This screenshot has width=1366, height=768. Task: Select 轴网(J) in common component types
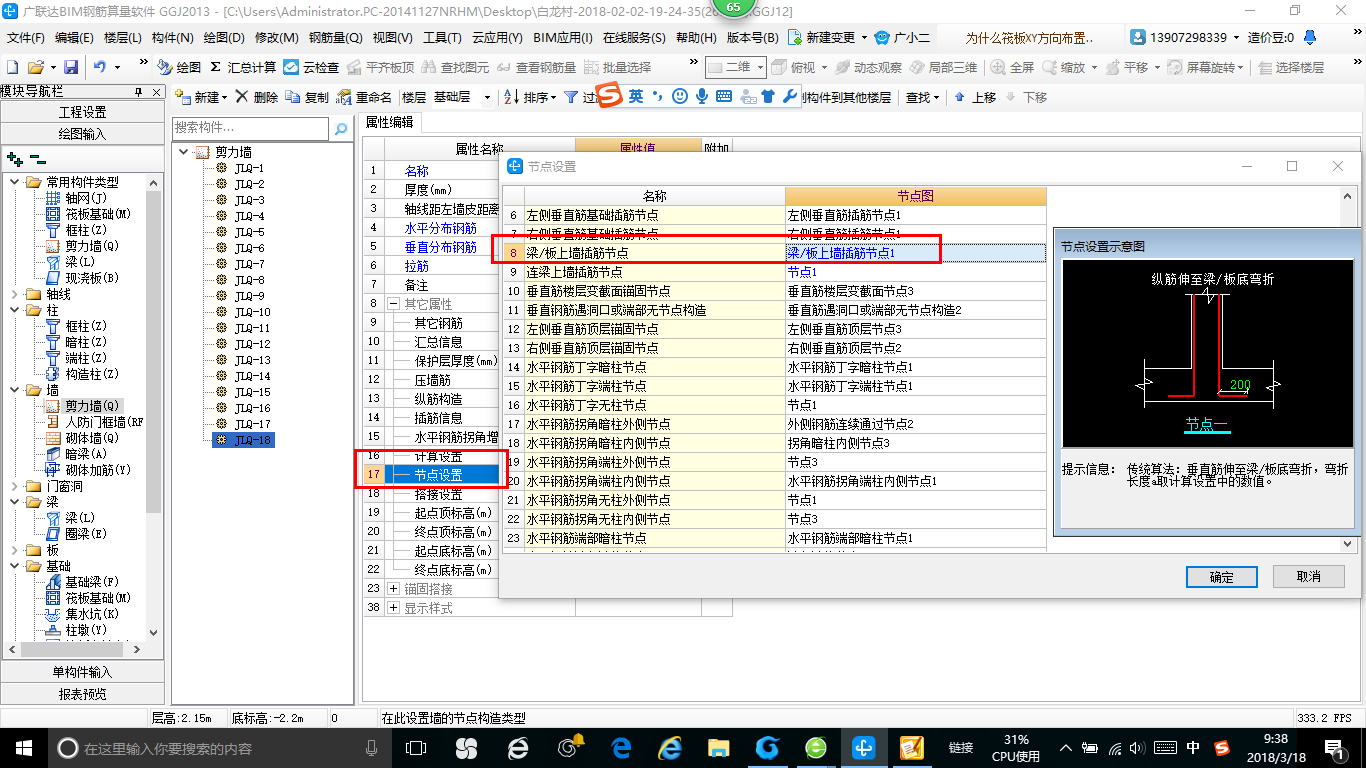pyautogui.click(x=77, y=198)
